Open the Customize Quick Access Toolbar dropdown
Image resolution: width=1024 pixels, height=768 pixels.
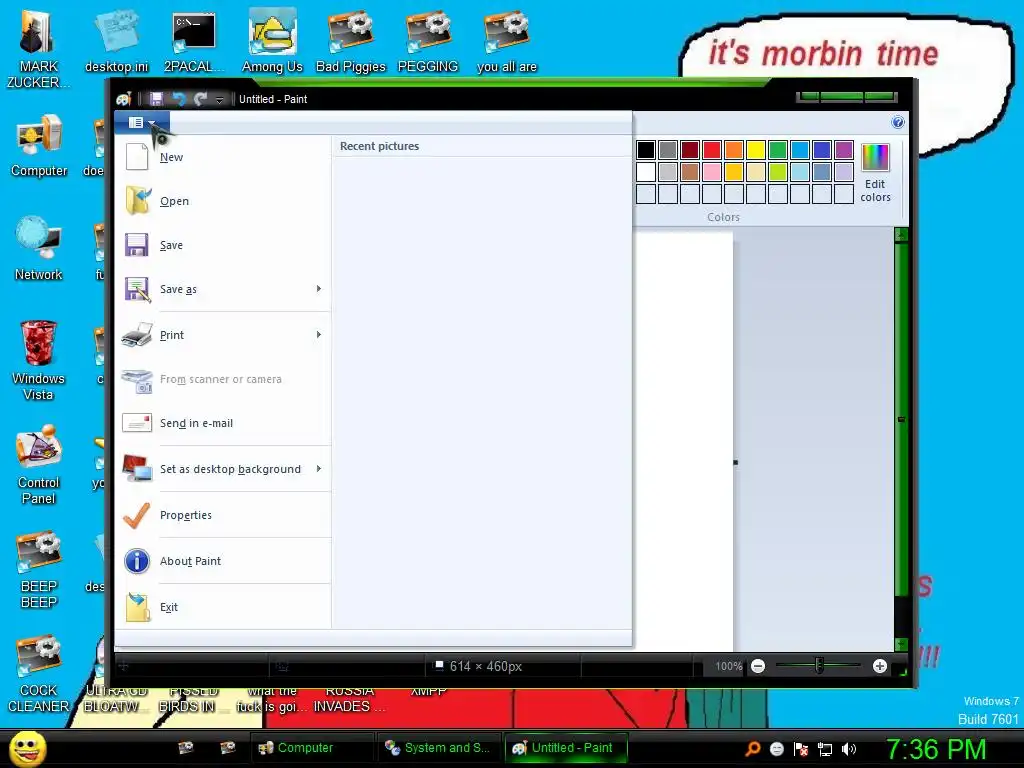[x=219, y=99]
